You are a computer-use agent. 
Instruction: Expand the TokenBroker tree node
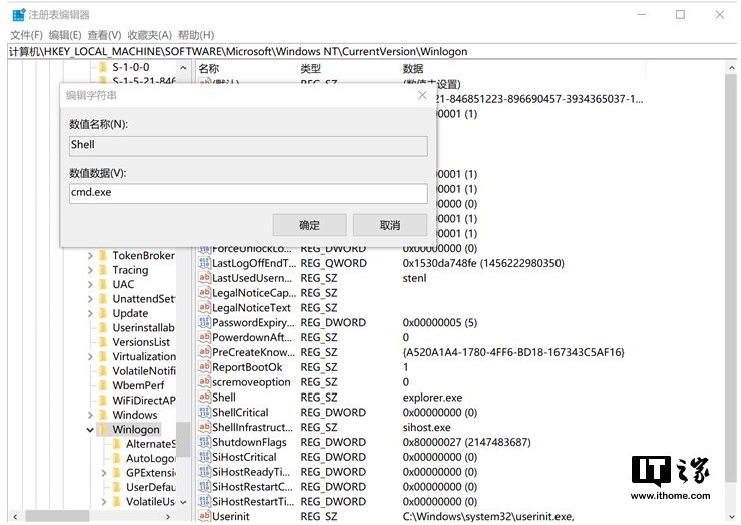pos(90,256)
